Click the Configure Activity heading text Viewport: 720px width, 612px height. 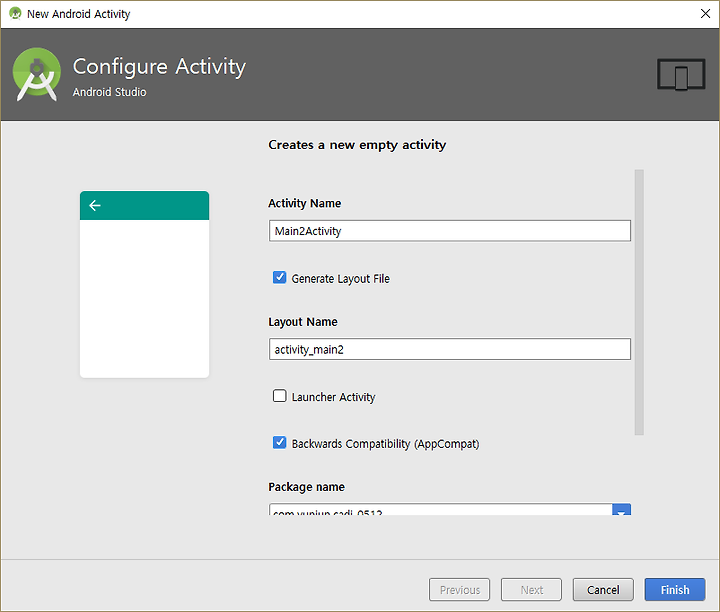159,67
